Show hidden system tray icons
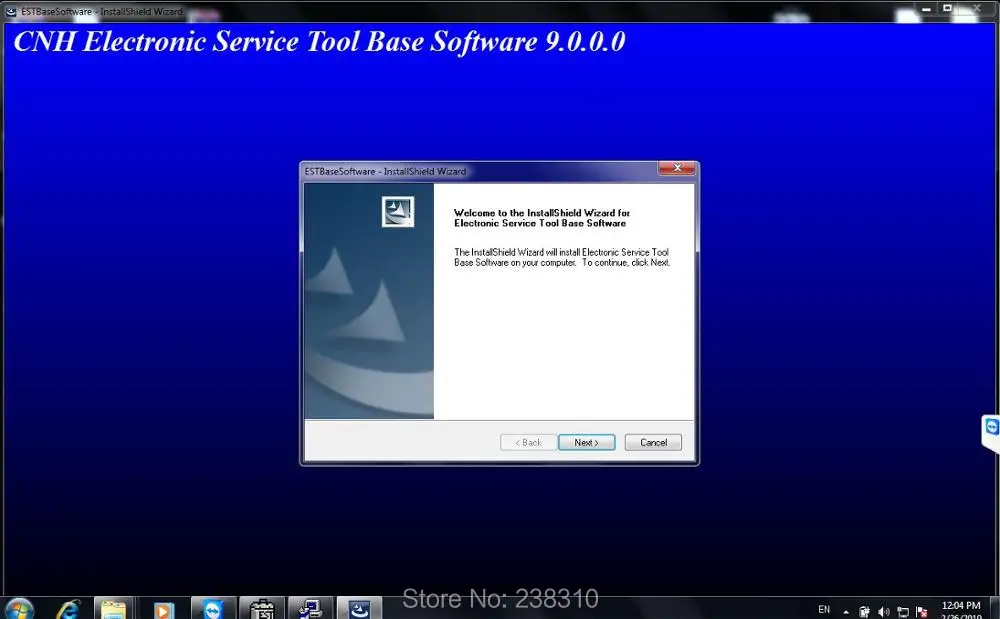The width and height of the screenshot is (1000, 619). click(846, 612)
